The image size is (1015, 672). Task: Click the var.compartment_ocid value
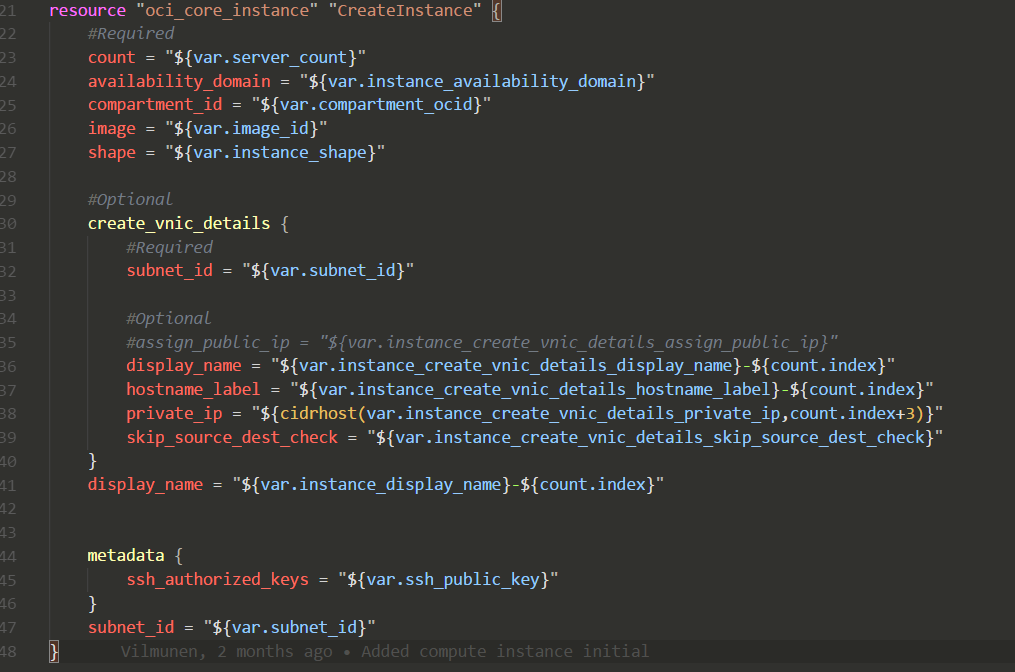click(x=376, y=104)
